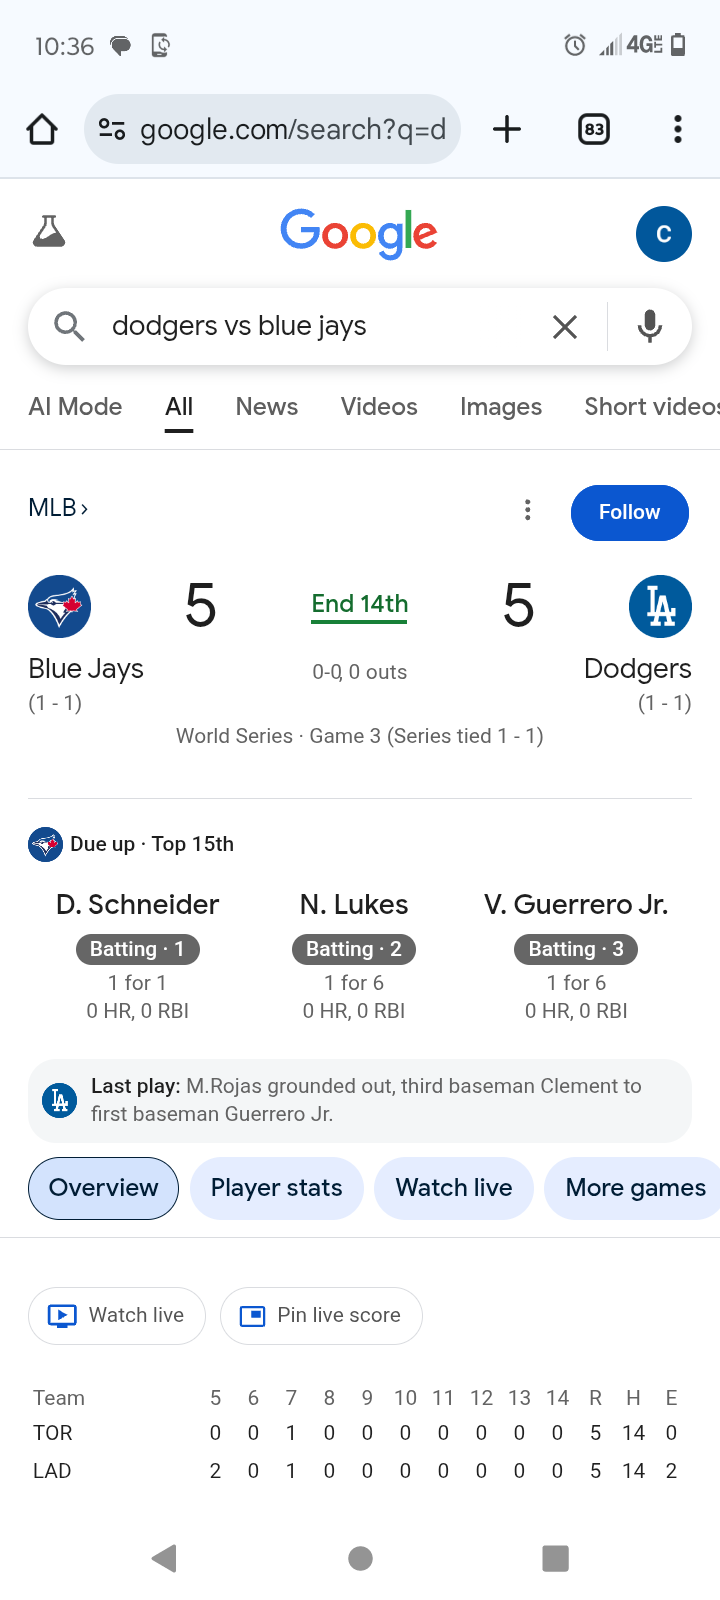Start voice search with microphone icon

point(650,326)
